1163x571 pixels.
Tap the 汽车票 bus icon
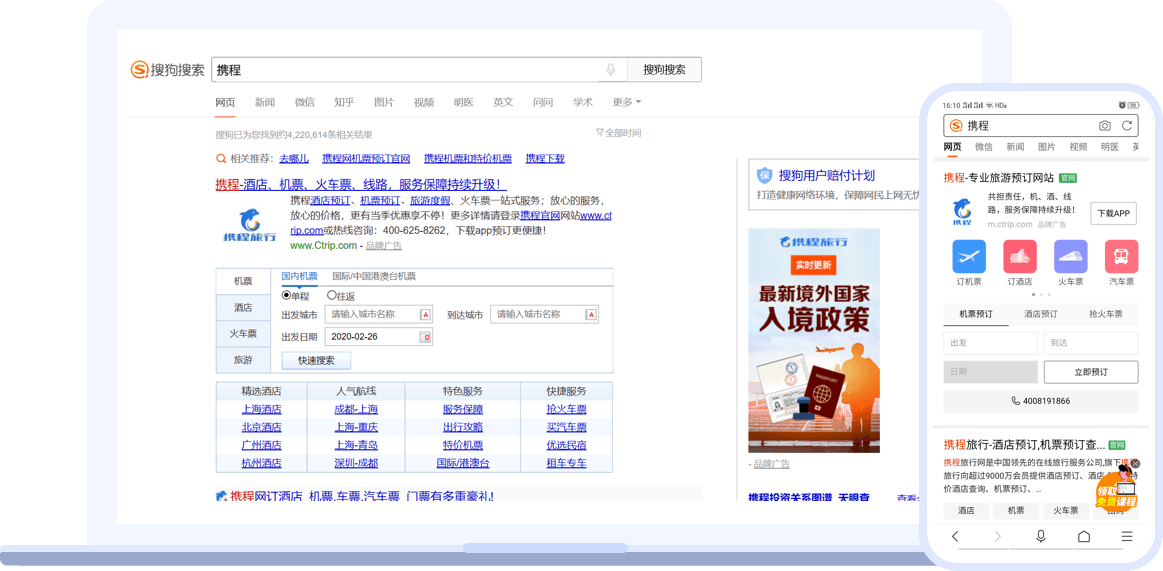[x=1121, y=257]
